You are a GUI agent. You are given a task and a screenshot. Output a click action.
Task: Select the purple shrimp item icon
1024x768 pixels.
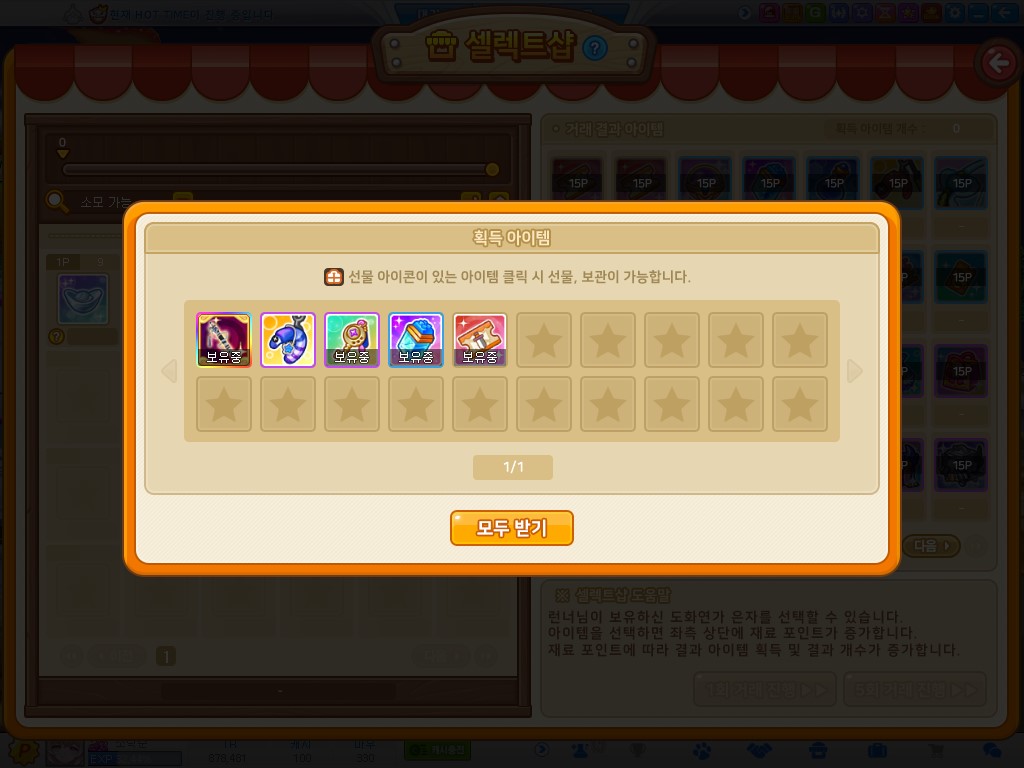287,340
